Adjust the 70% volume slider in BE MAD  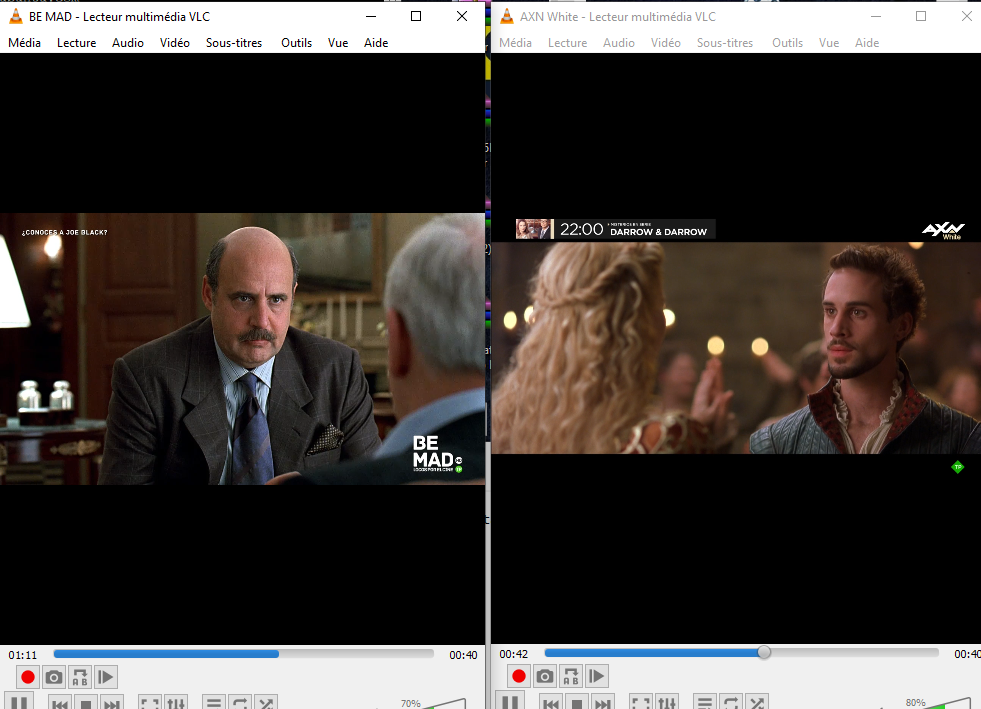(x=445, y=703)
